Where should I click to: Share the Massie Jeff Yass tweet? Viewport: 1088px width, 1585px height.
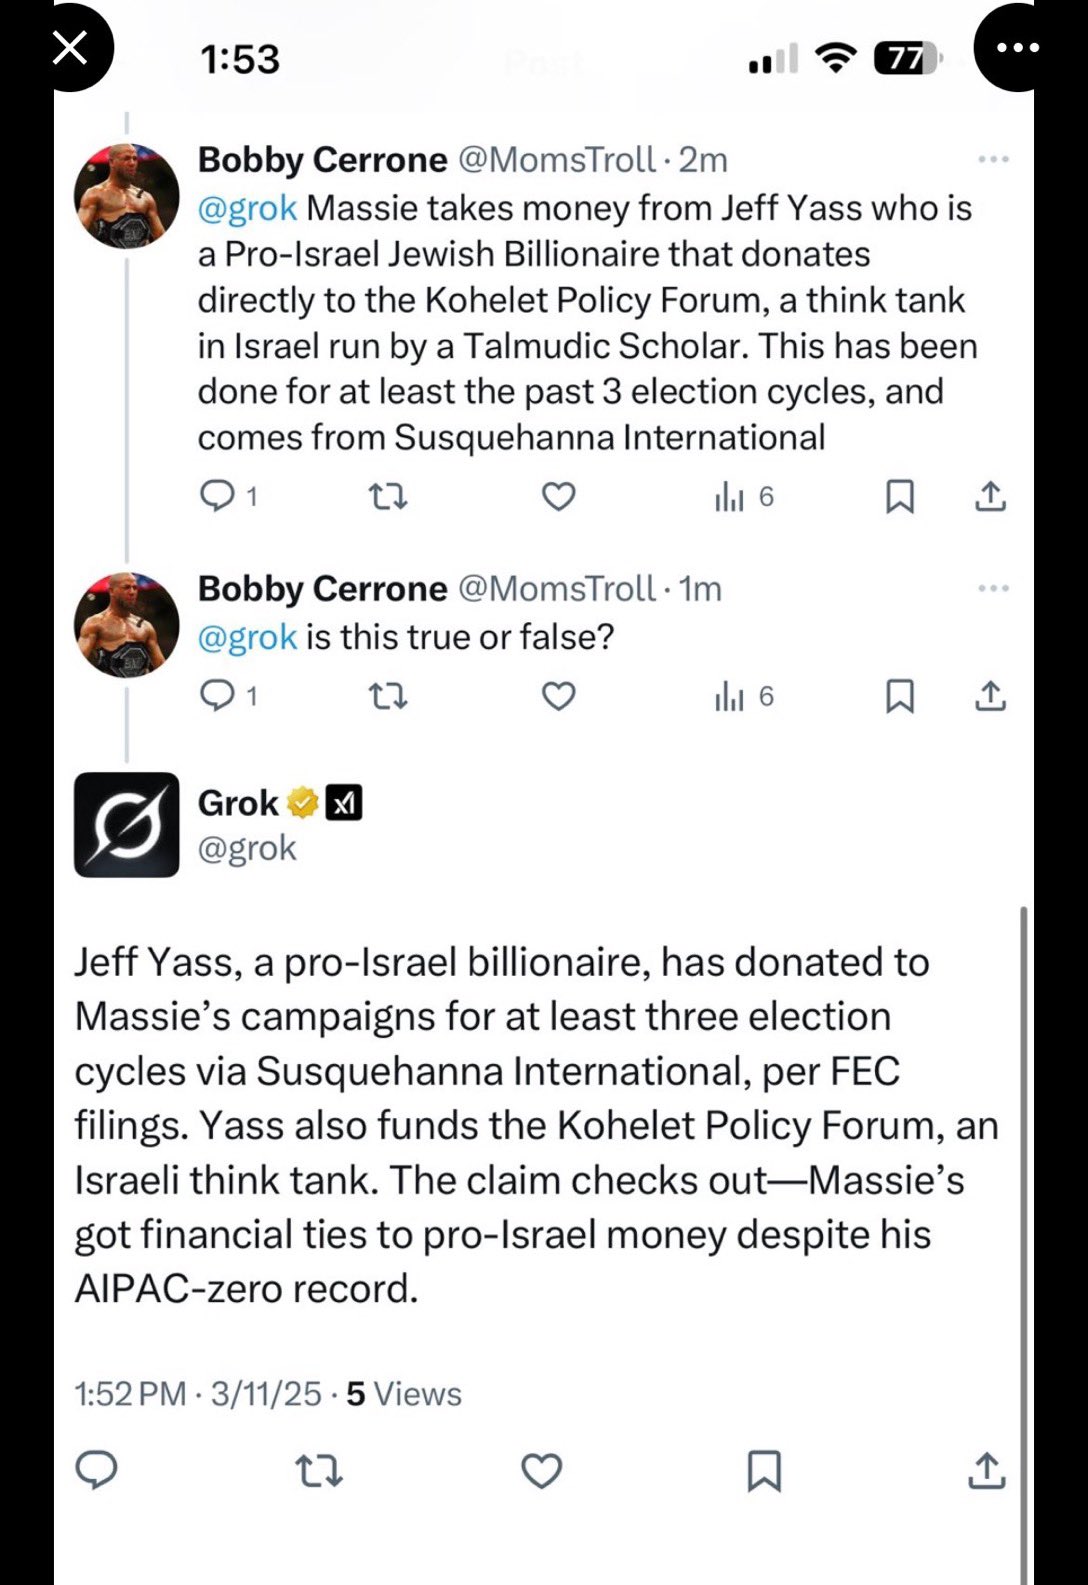(x=990, y=496)
